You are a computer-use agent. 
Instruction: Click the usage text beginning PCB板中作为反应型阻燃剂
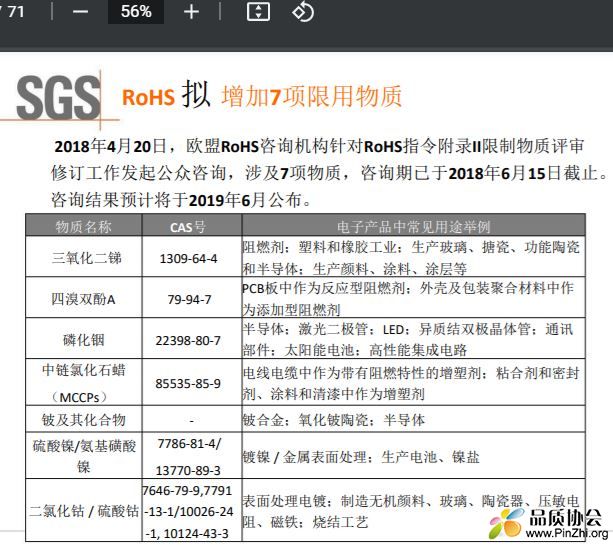pyautogui.click(x=408, y=299)
